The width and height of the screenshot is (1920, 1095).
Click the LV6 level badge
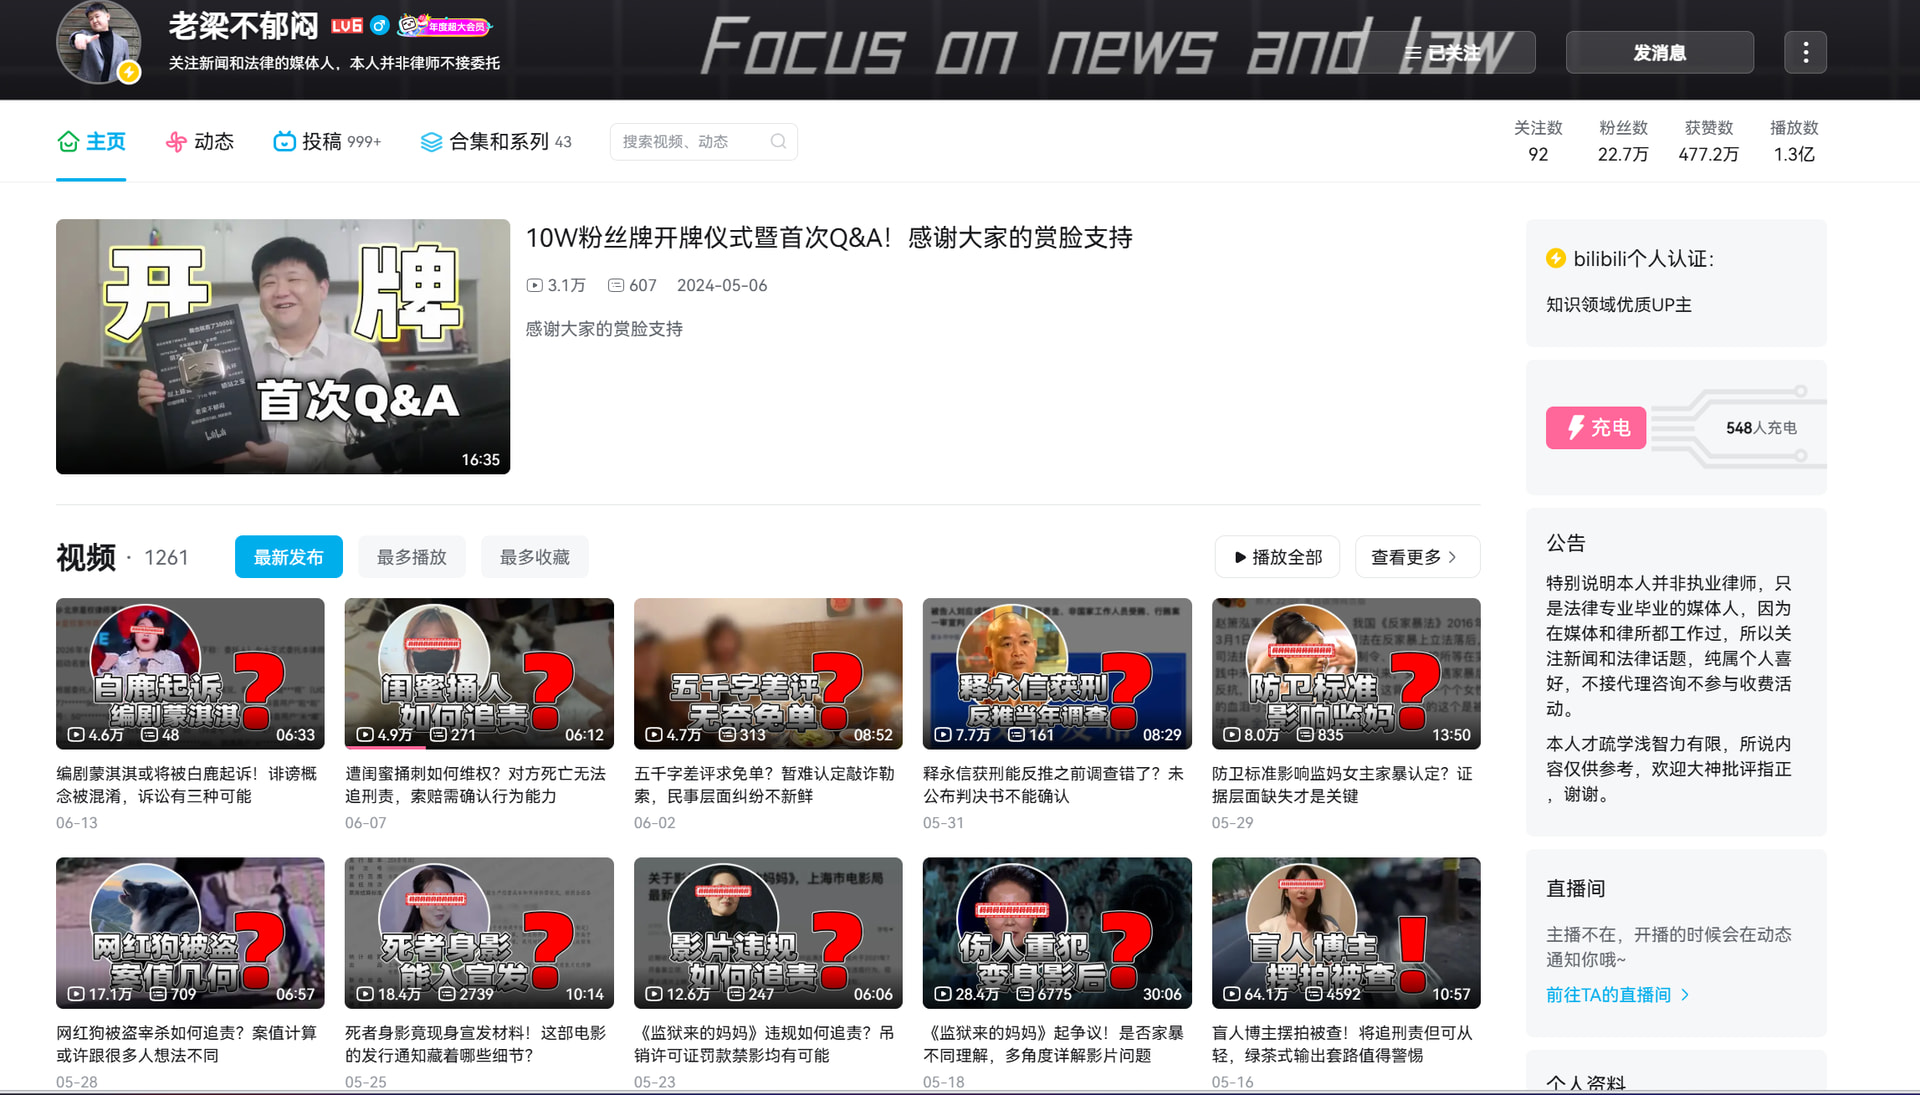click(347, 26)
